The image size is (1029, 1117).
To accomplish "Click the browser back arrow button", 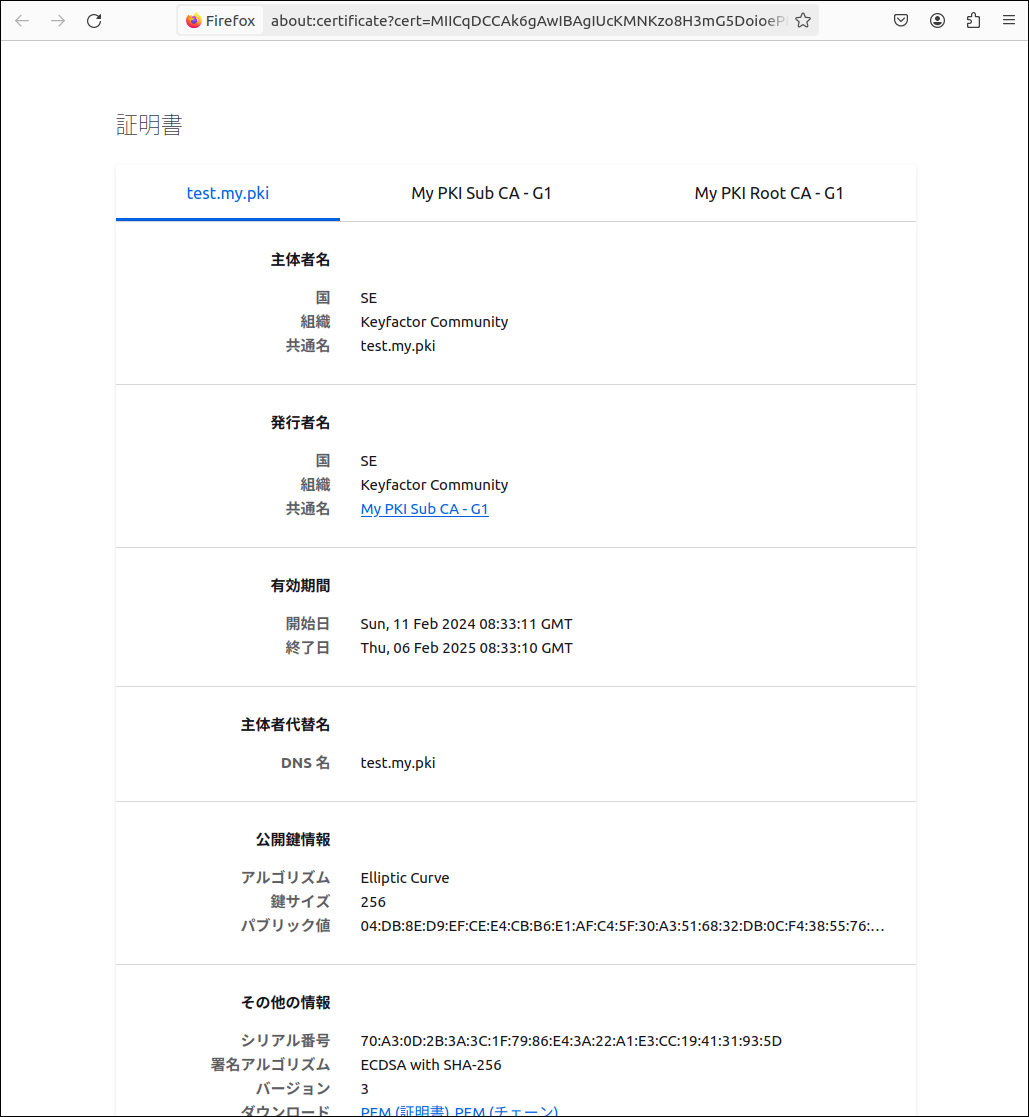I will pyautogui.click(x=22, y=20).
